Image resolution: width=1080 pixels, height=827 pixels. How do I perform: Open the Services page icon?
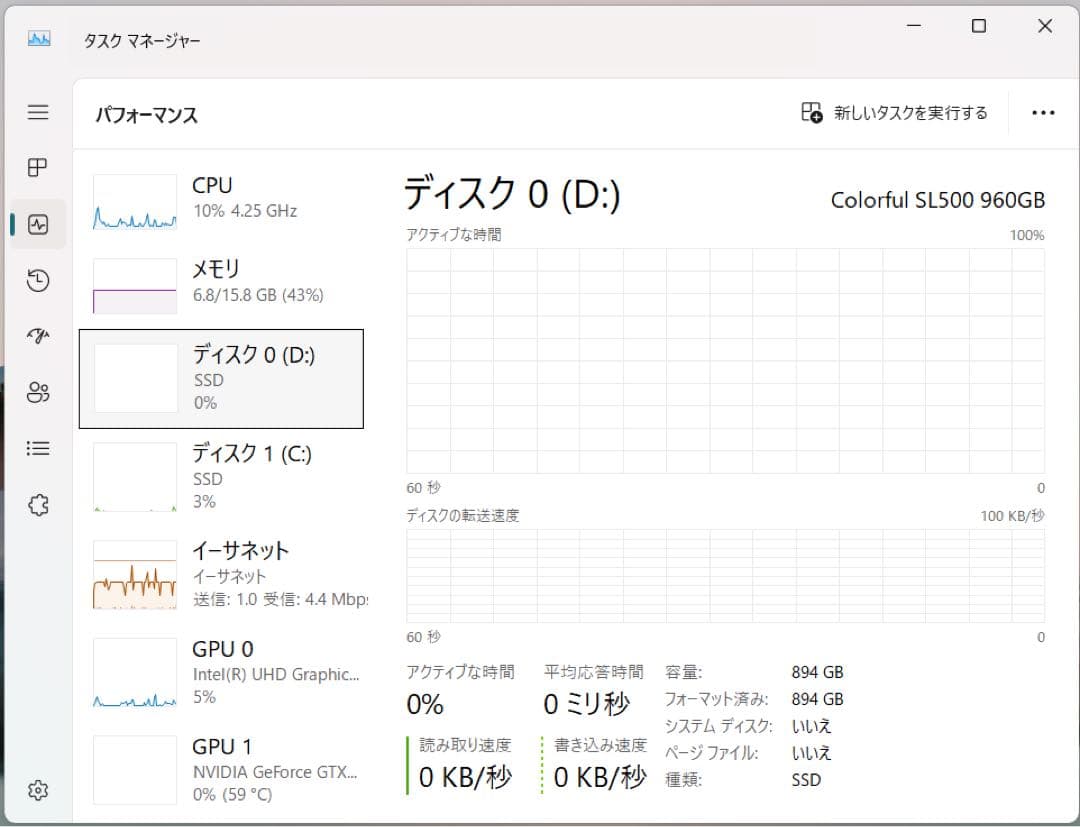37,504
